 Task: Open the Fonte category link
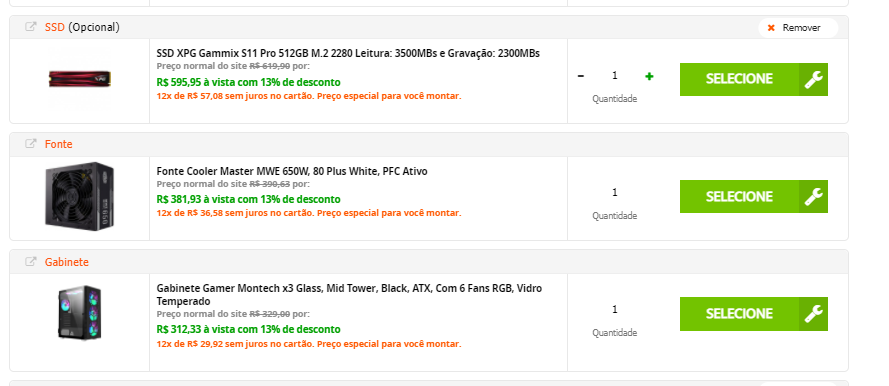[58, 145]
